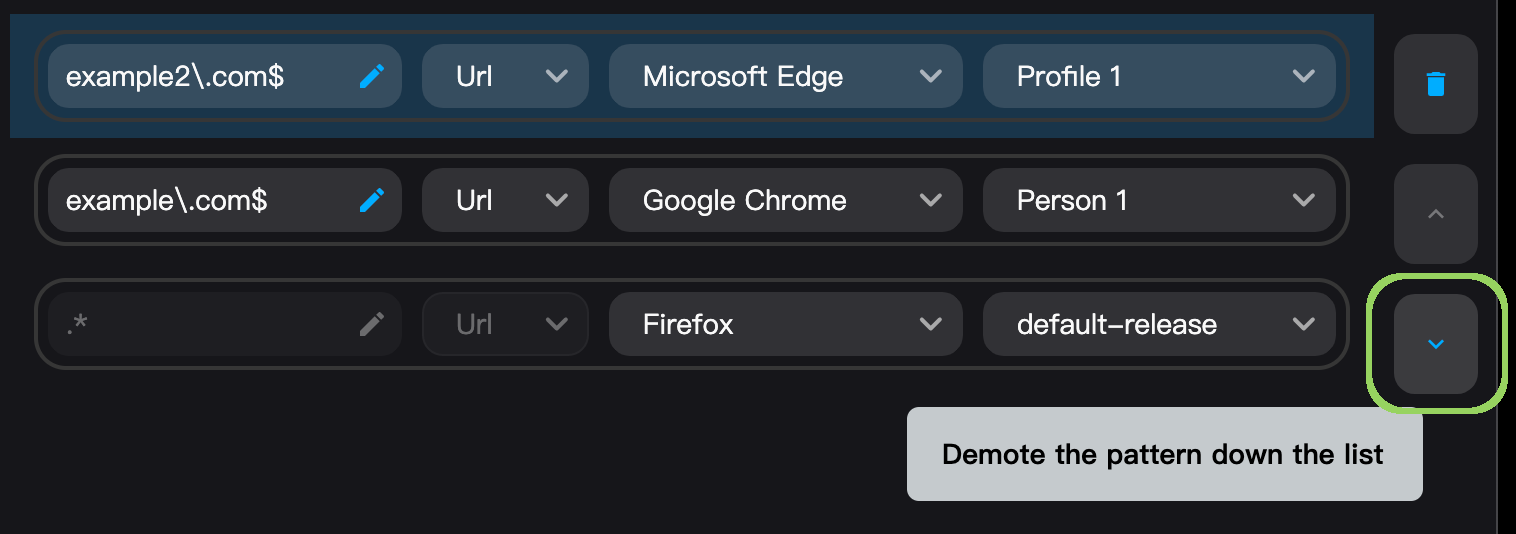The width and height of the screenshot is (1516, 534).
Task: Edit the example2\.com$ pattern with pencil icon
Action: tap(372, 76)
